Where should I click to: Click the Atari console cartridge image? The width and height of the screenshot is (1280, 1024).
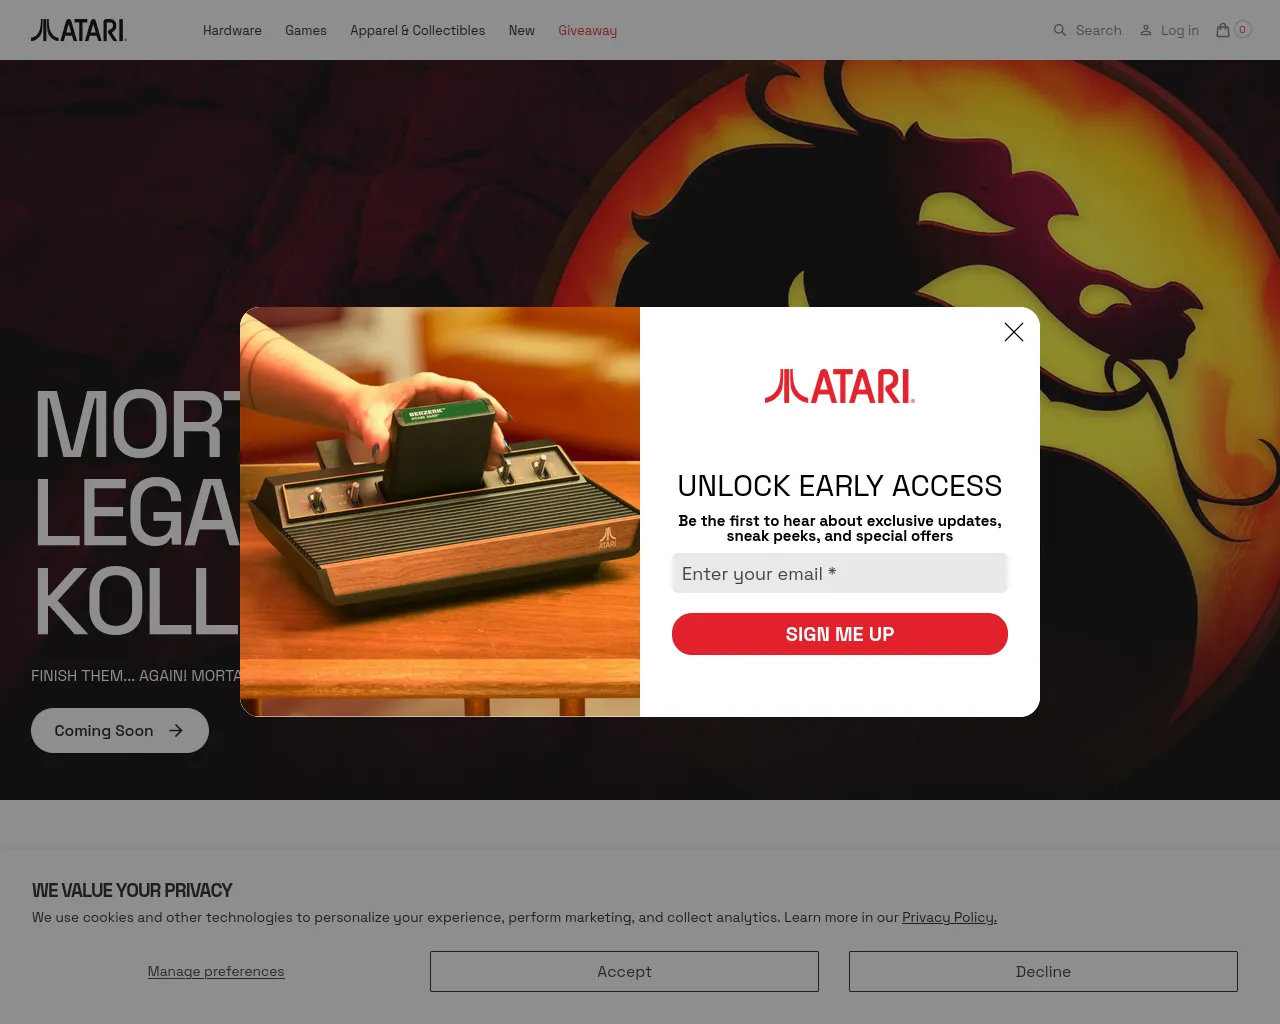tap(440, 512)
